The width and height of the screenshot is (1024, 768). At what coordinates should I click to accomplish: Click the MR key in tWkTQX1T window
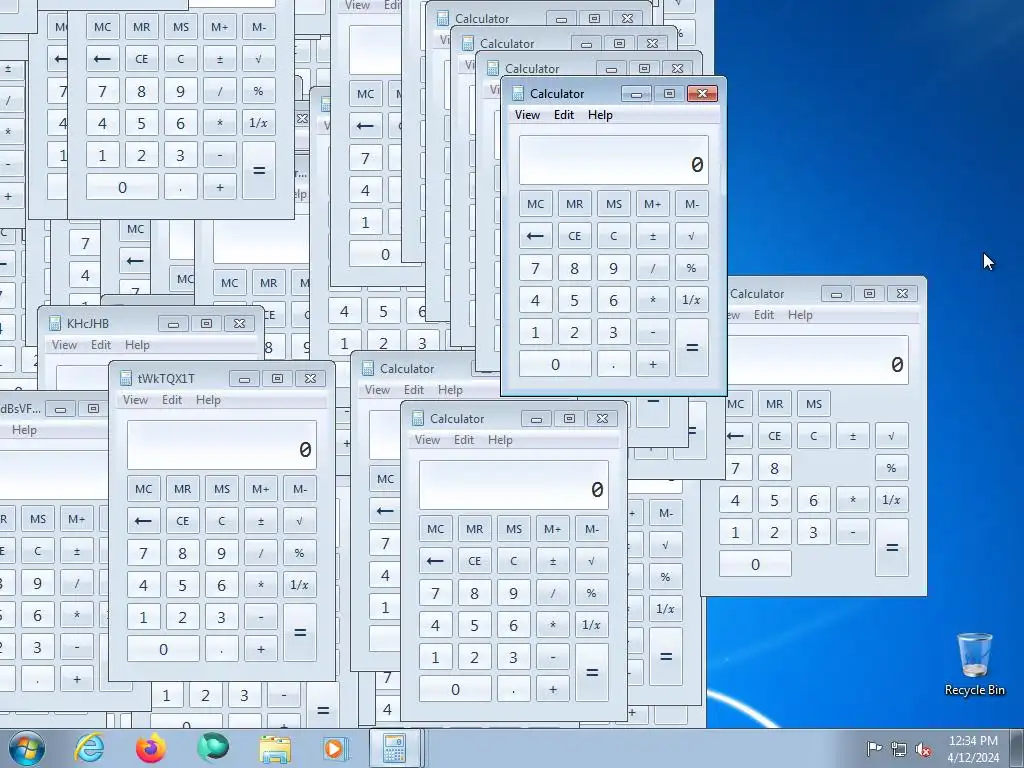pyautogui.click(x=183, y=488)
